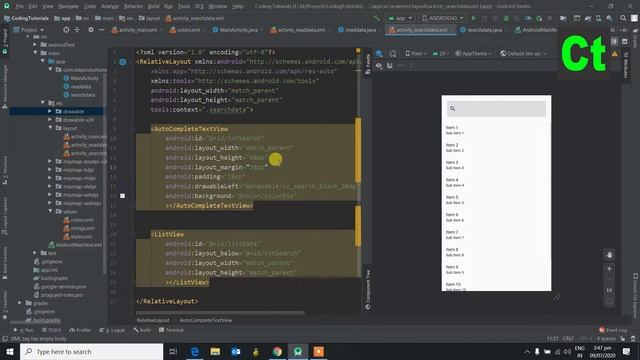Open API 29 version dropdown
Screen dimensions: 640x360
pyautogui.click(x=441, y=53)
